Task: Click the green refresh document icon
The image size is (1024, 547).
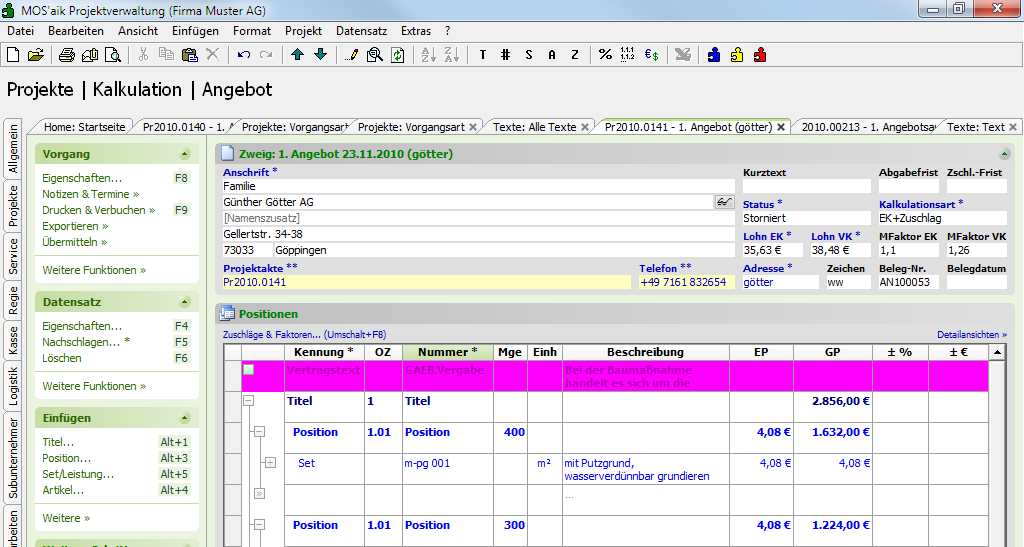Action: pos(398,55)
